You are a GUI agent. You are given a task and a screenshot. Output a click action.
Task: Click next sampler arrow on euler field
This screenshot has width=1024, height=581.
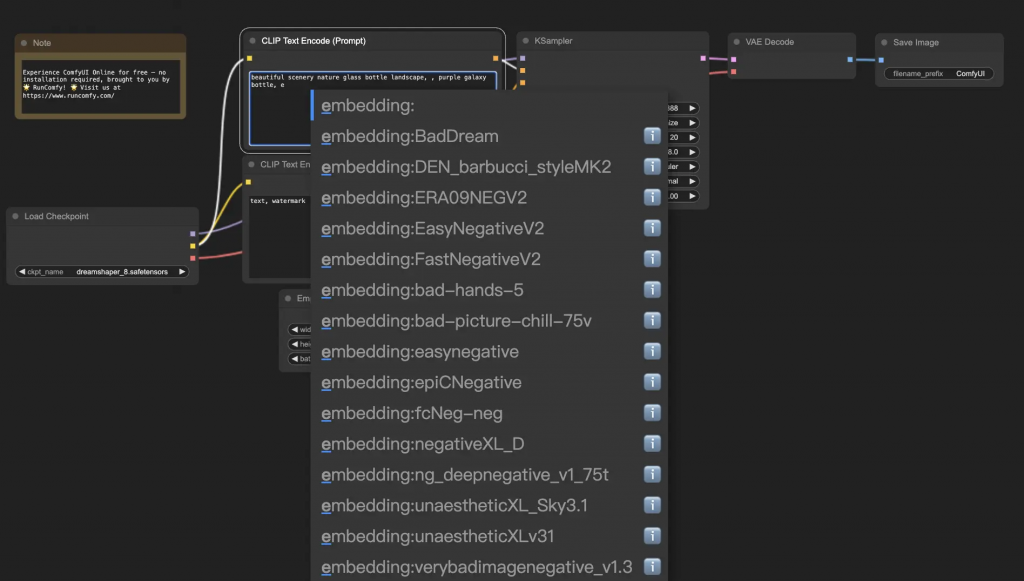click(x=692, y=166)
